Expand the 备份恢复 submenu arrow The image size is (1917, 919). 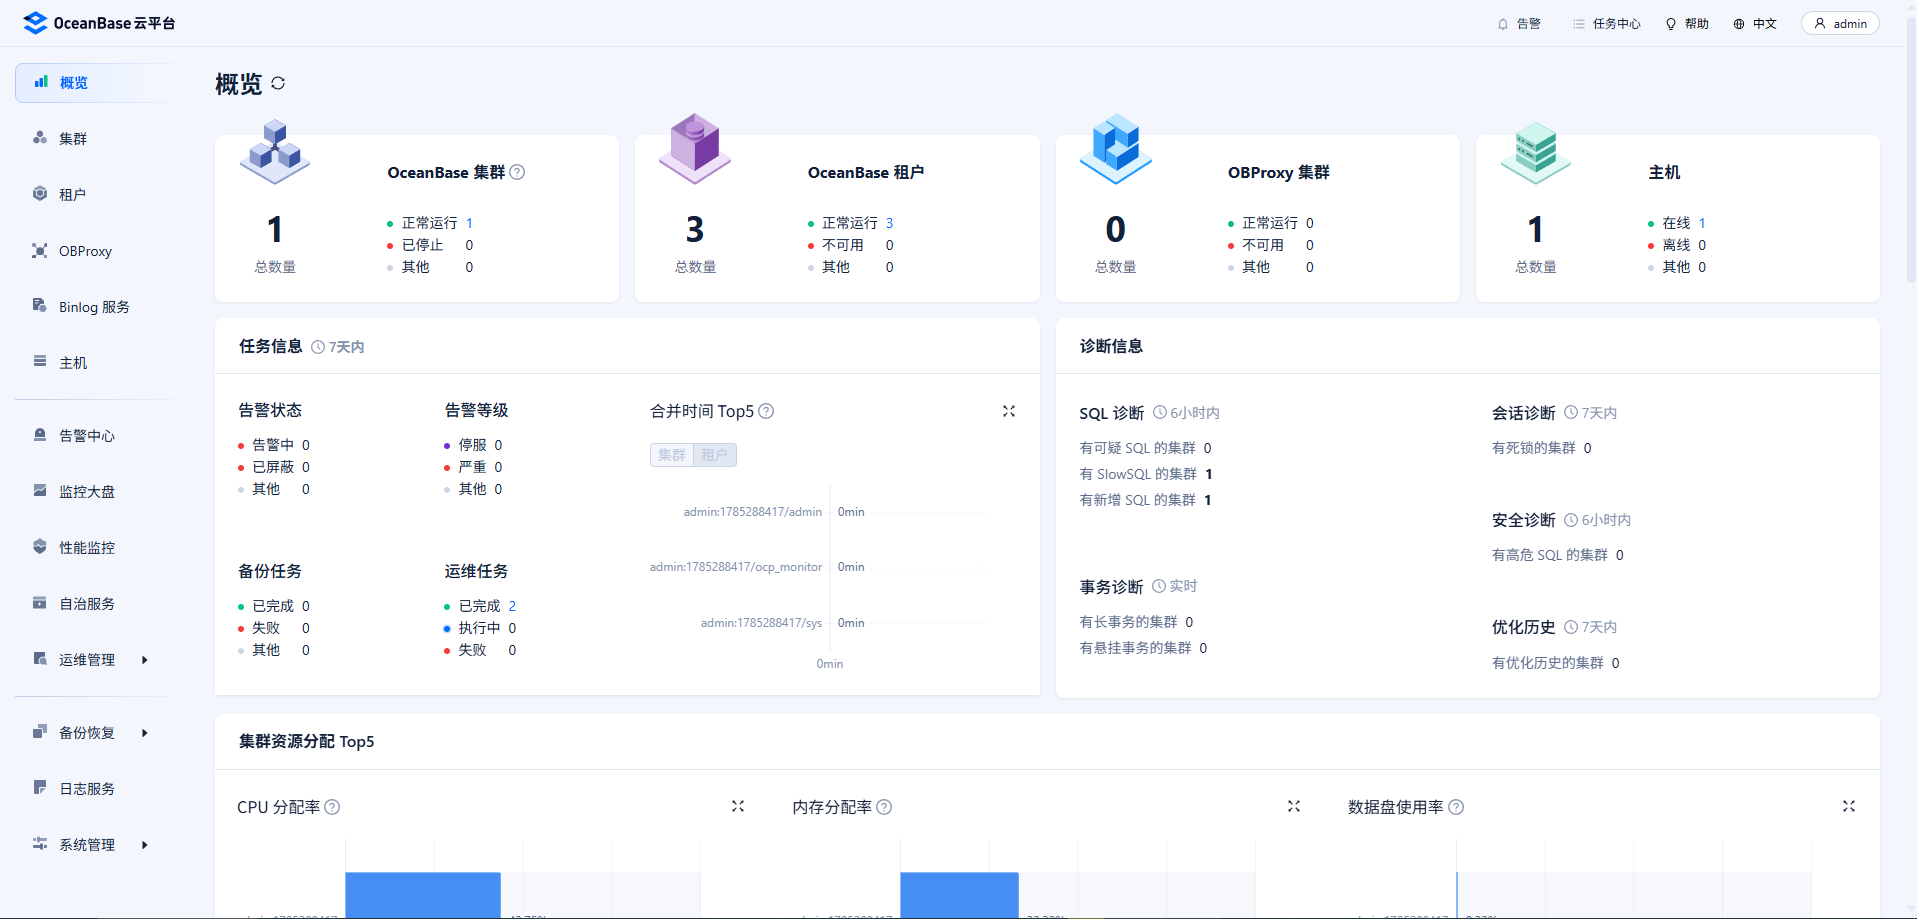click(x=145, y=733)
